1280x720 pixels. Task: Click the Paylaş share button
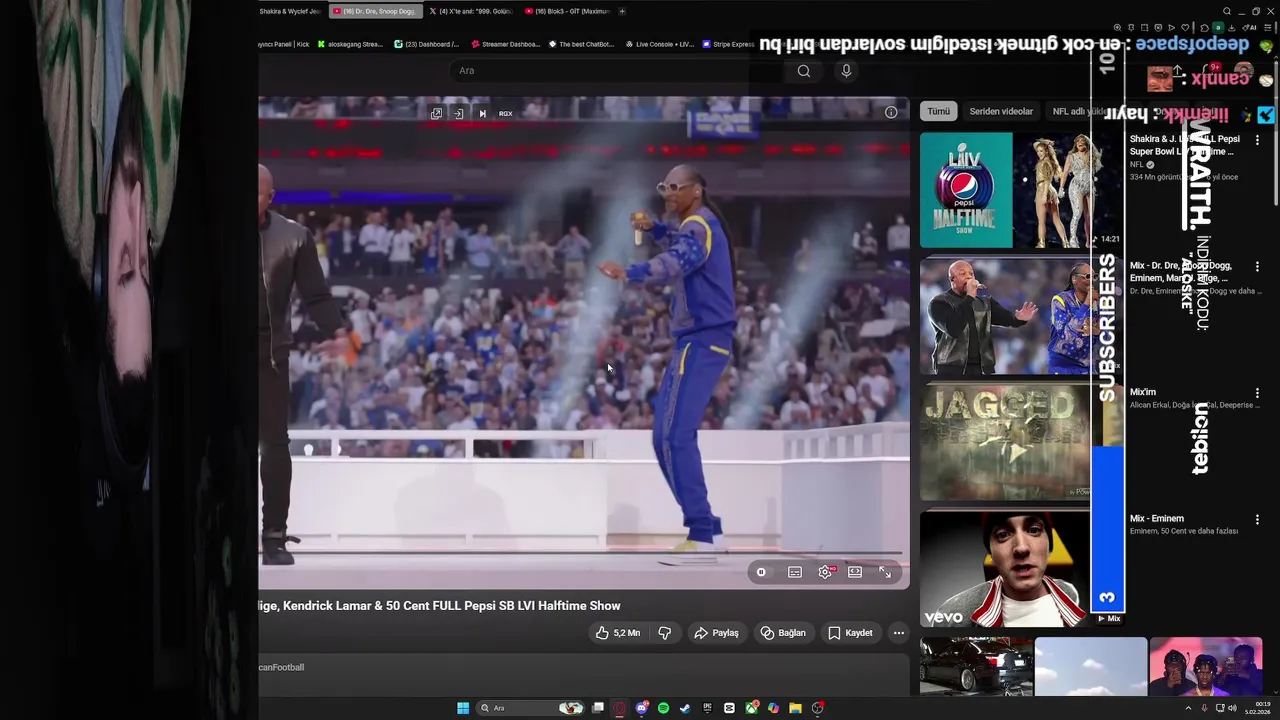click(716, 633)
